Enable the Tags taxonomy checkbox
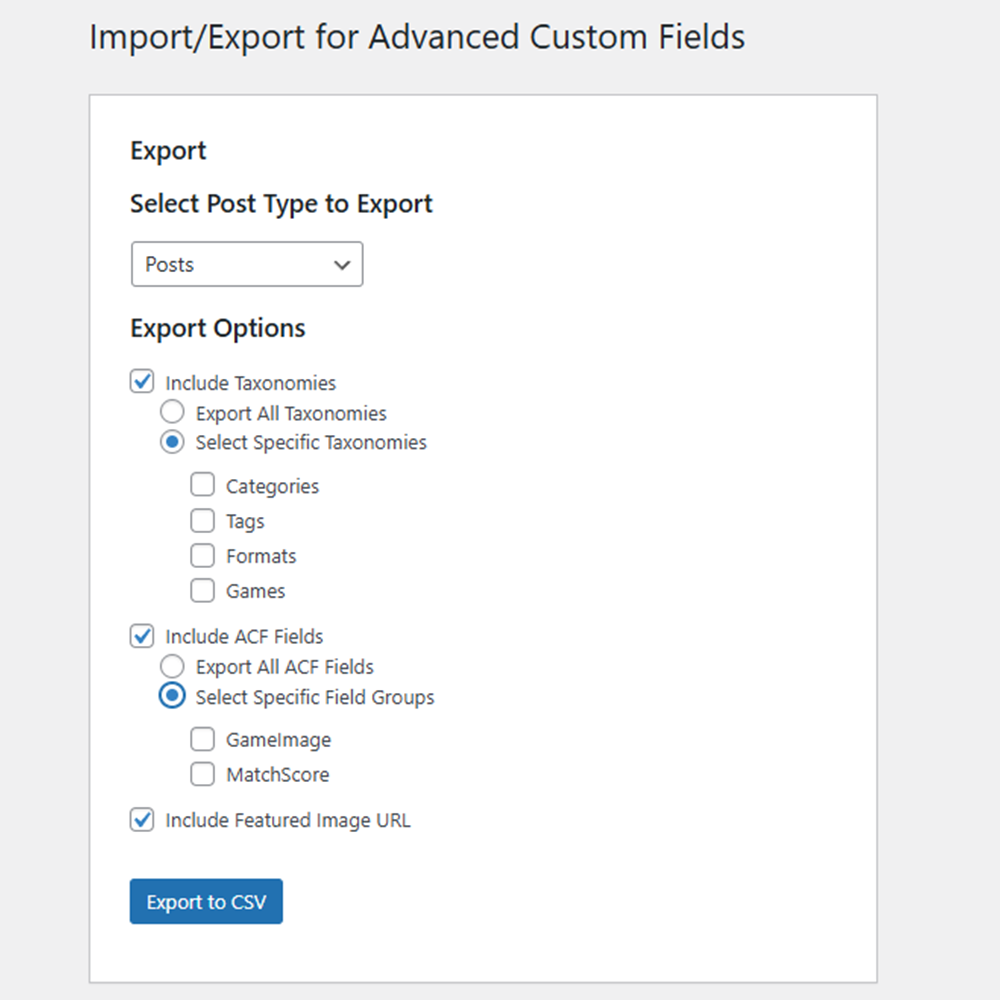 202,520
